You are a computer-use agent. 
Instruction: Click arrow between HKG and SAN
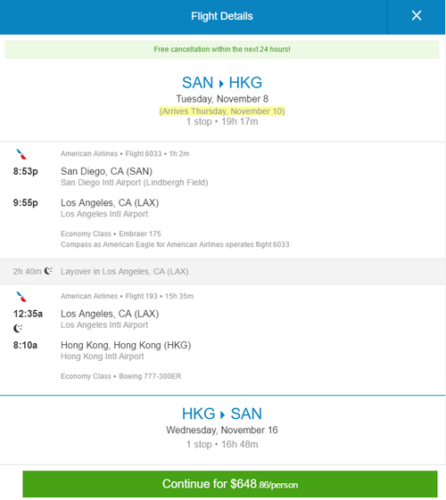coord(222,414)
